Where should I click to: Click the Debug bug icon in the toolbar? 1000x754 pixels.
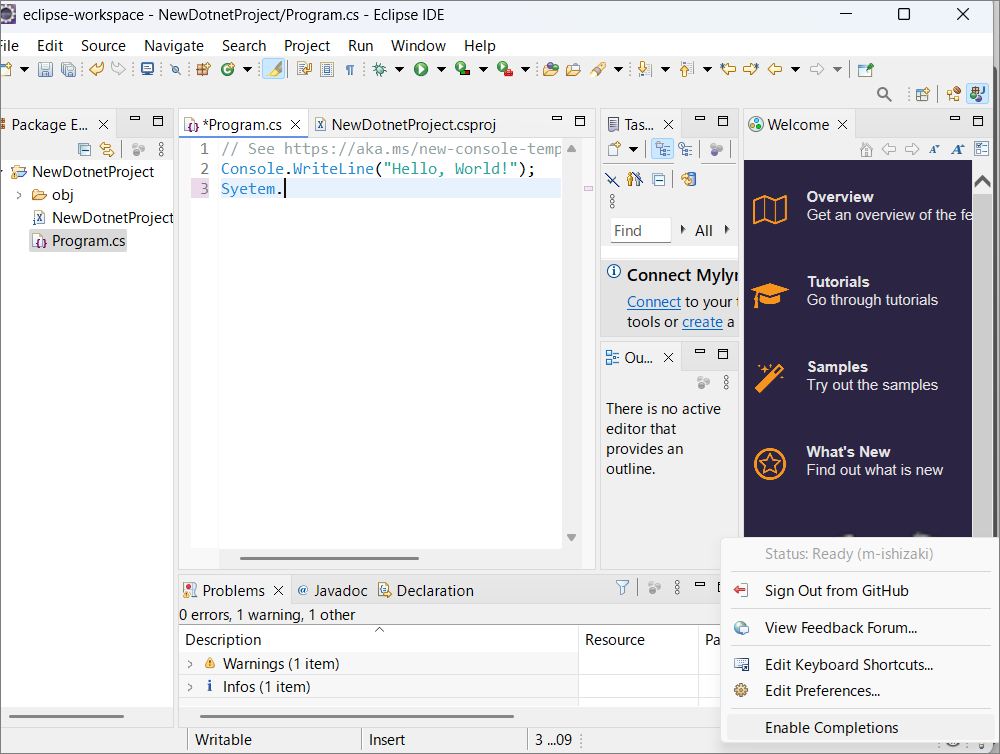(x=380, y=69)
